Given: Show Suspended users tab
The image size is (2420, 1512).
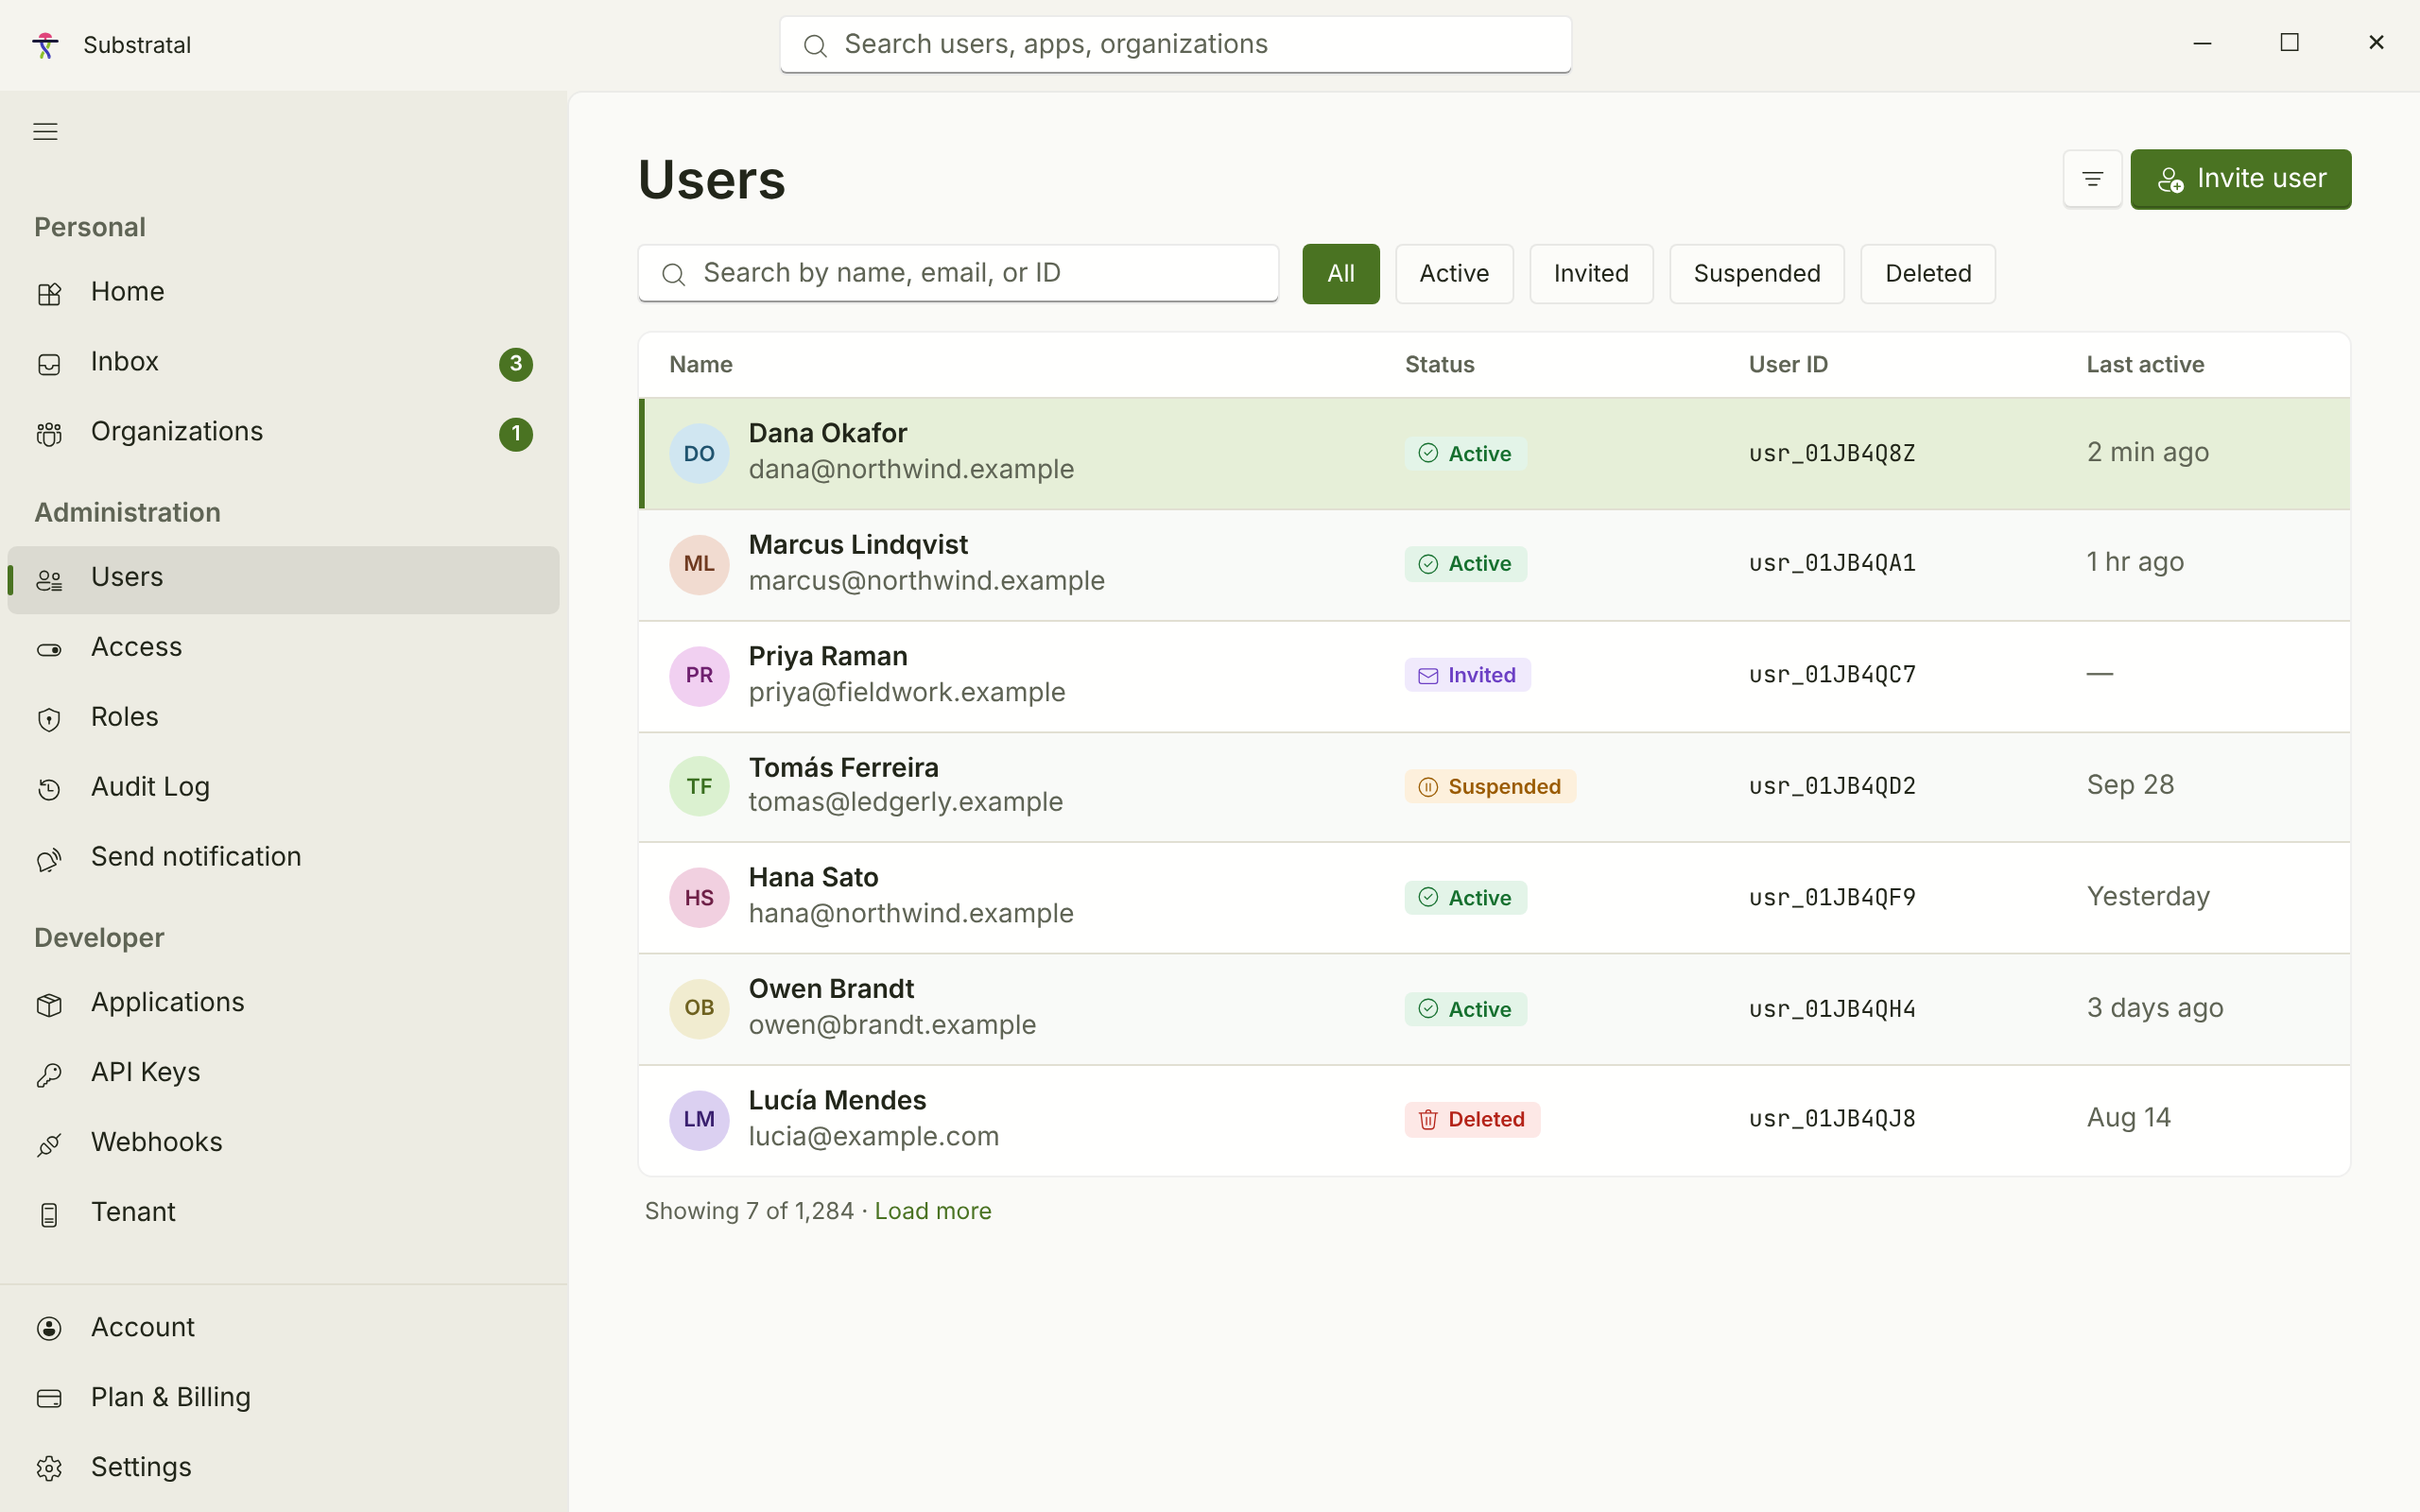Looking at the screenshot, I should click(x=1756, y=273).
